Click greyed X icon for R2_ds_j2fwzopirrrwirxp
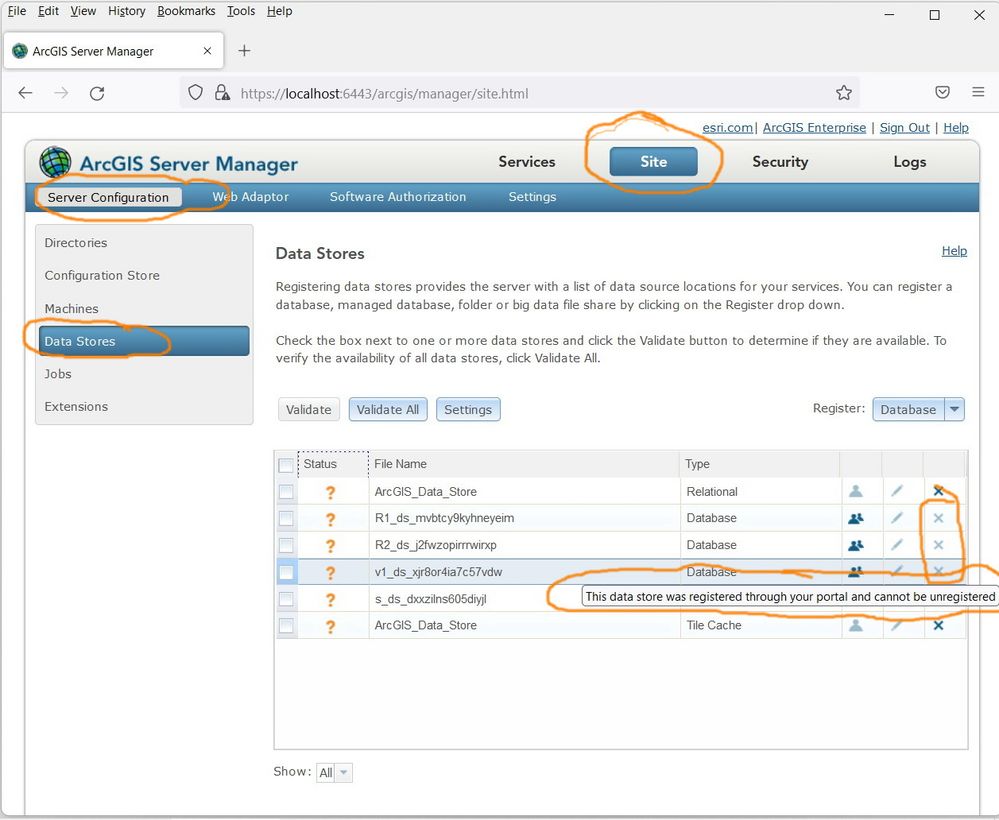This screenshot has width=999, height=820. [938, 545]
